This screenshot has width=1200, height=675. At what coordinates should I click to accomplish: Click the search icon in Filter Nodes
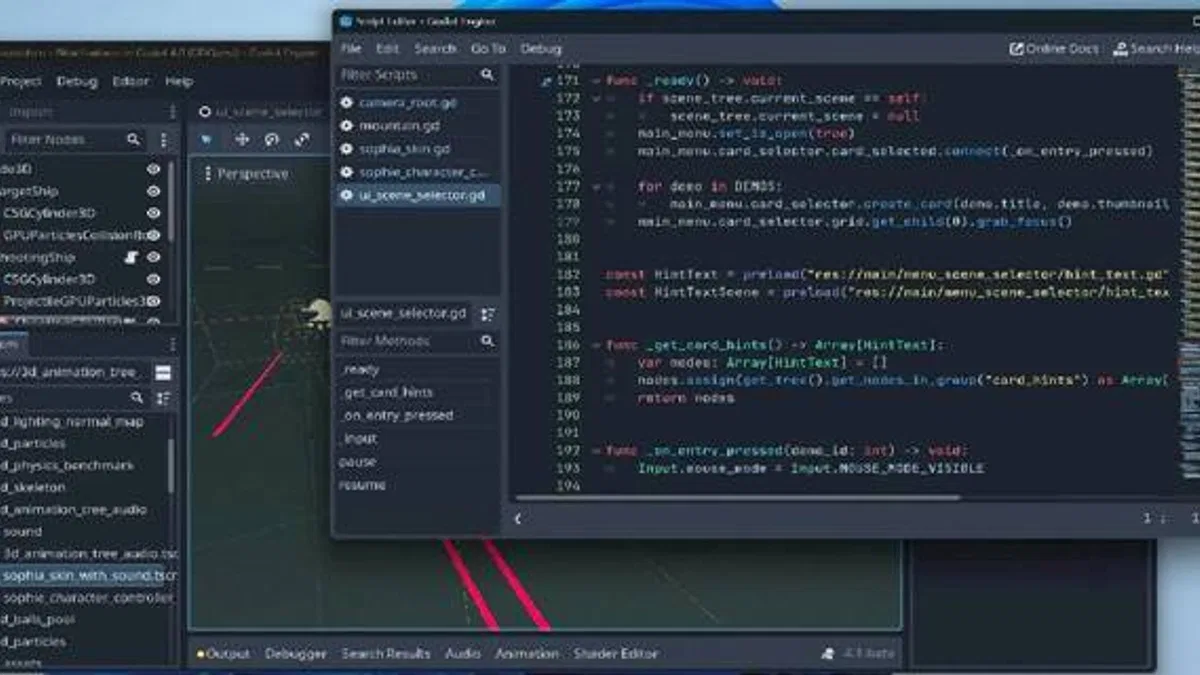tap(134, 140)
